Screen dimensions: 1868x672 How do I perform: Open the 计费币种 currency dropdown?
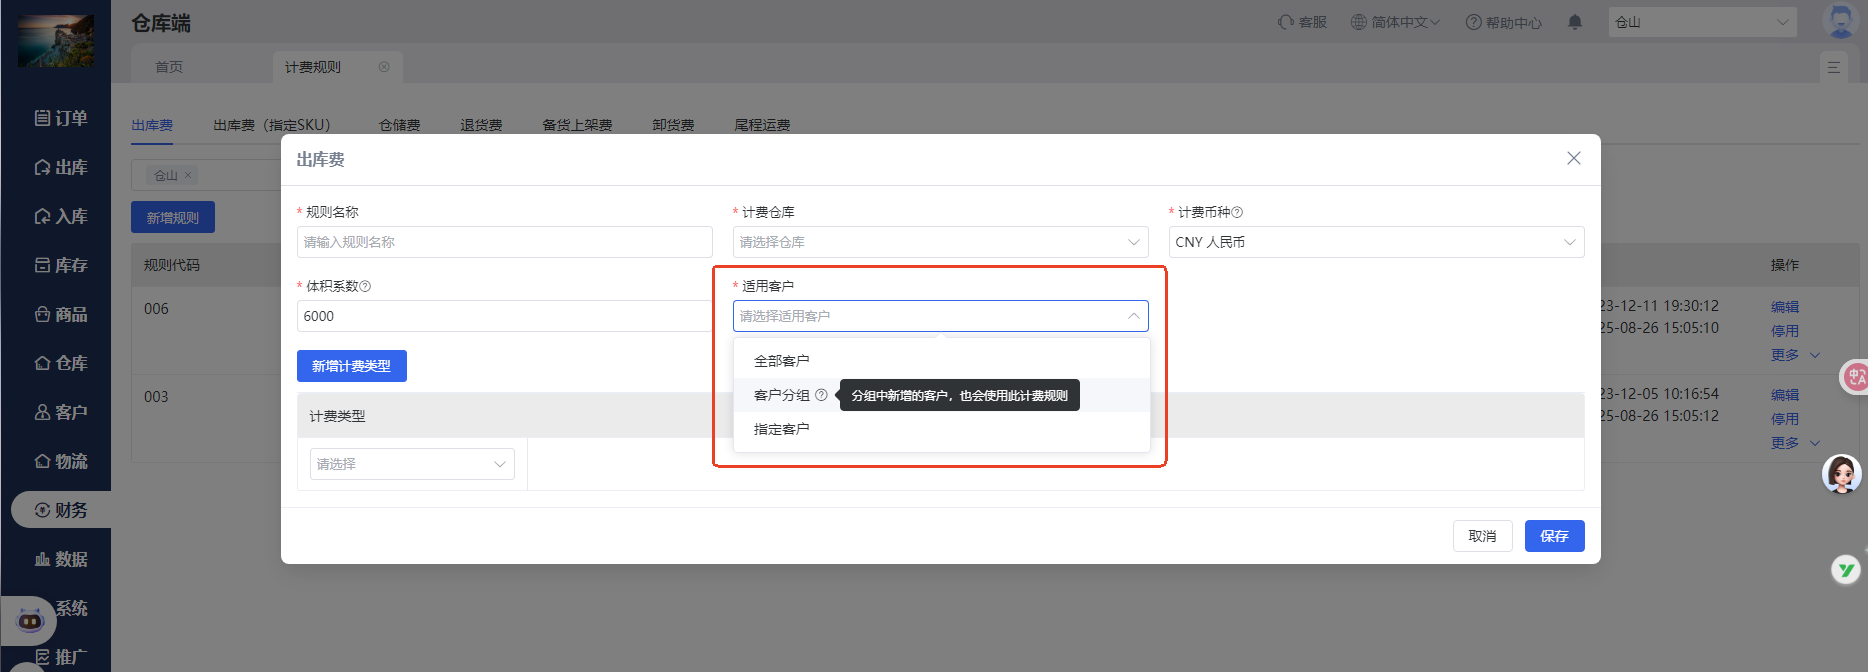coord(1375,242)
